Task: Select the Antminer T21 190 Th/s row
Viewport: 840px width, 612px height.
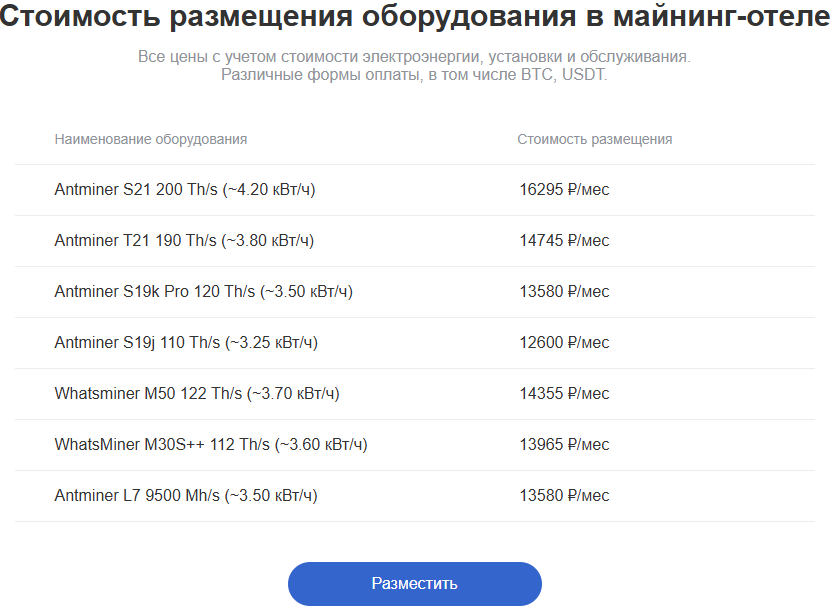Action: [415, 241]
